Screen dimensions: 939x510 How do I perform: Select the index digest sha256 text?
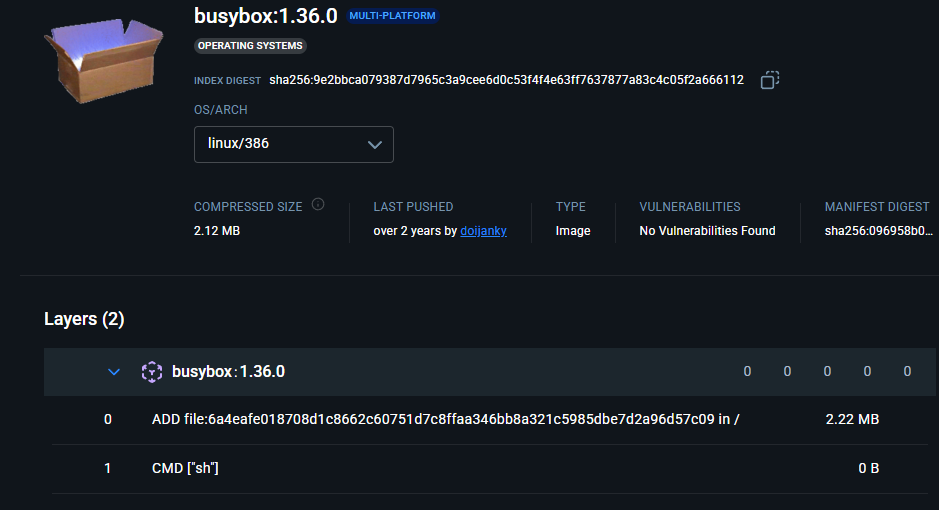click(507, 80)
